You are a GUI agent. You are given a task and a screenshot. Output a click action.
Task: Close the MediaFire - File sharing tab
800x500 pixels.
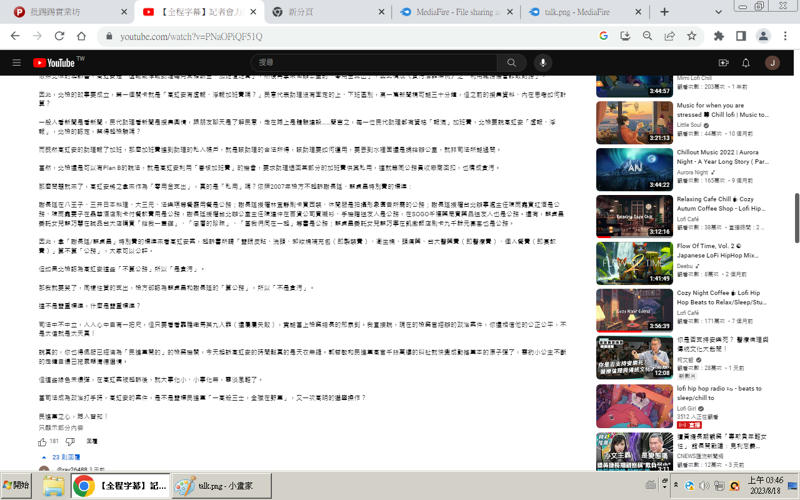coord(510,12)
